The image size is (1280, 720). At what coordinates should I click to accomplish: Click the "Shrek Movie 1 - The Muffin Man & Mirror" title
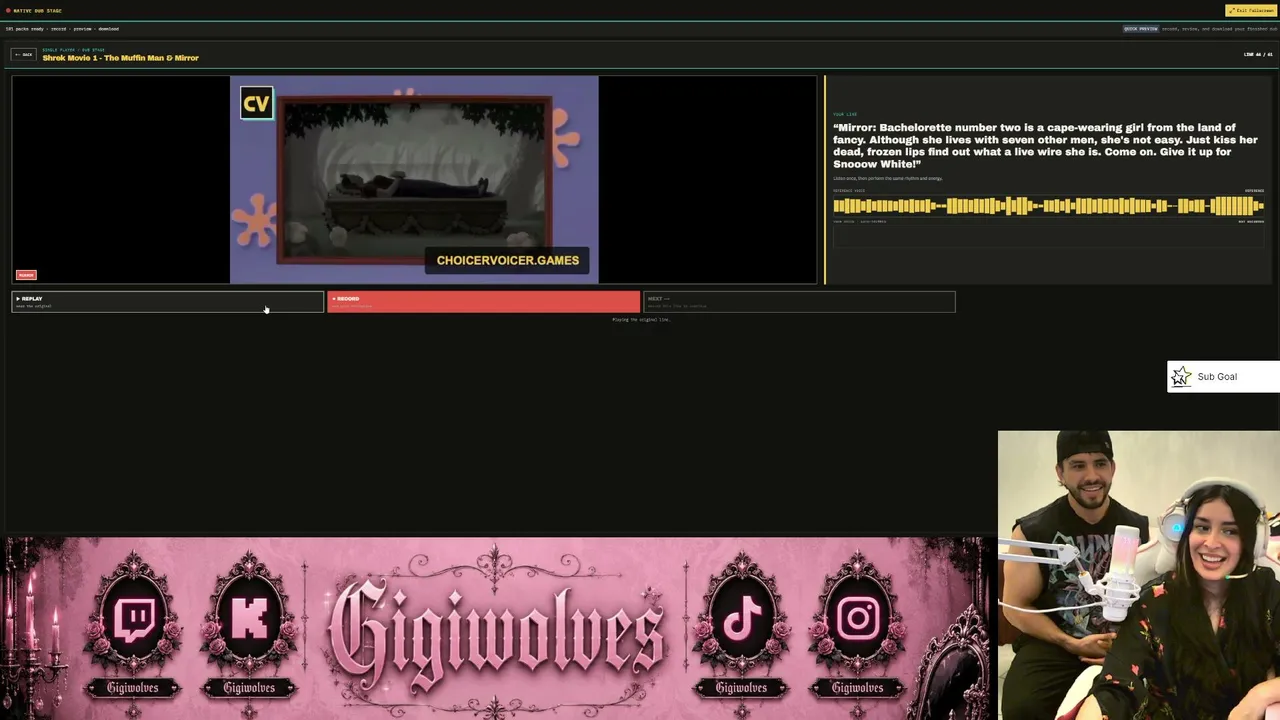click(x=121, y=58)
